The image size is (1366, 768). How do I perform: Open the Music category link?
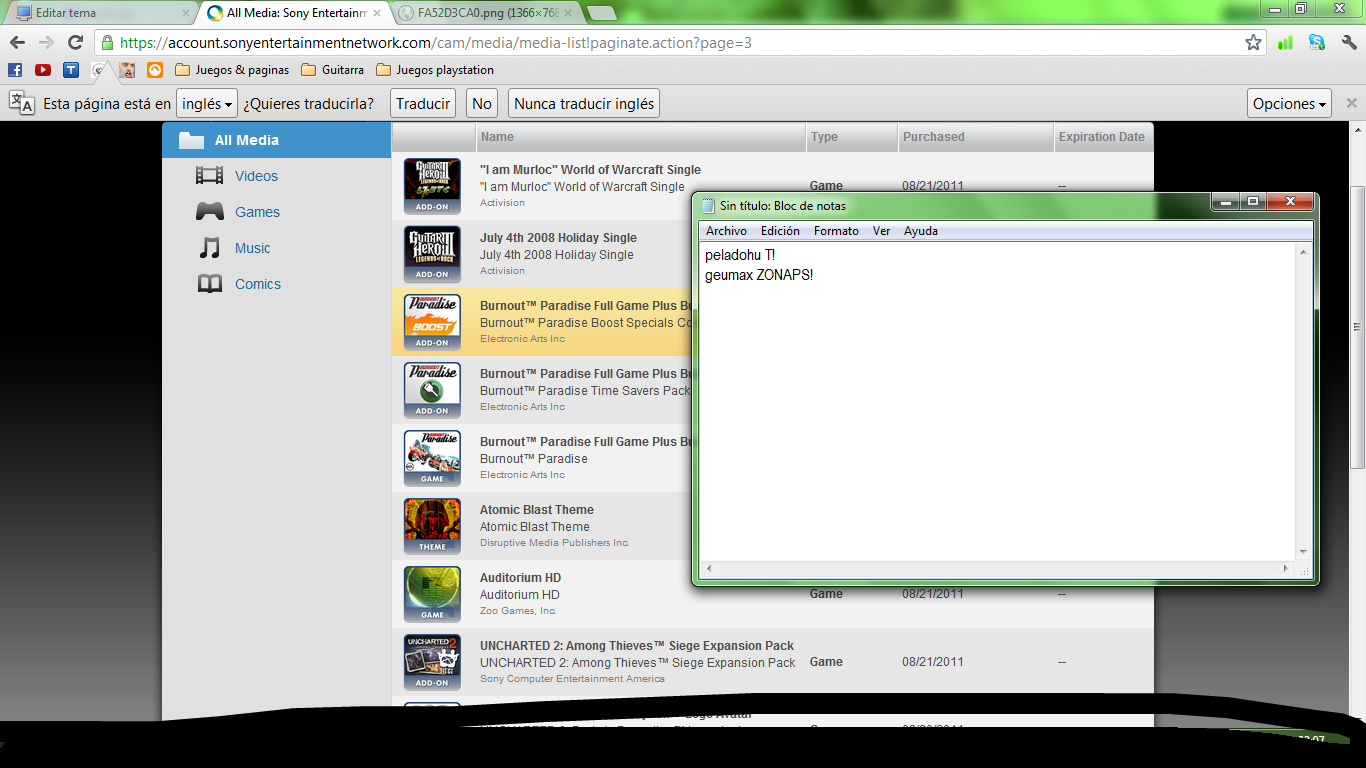pyautogui.click(x=252, y=248)
